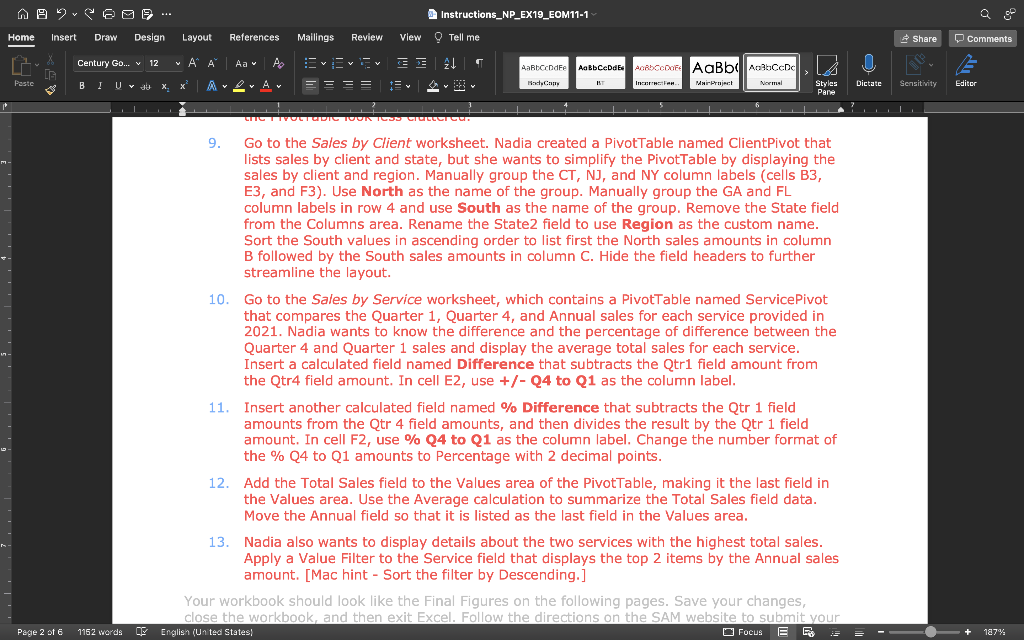The image size is (1024, 640).
Task: Redo the last action
Action: click(x=89, y=14)
